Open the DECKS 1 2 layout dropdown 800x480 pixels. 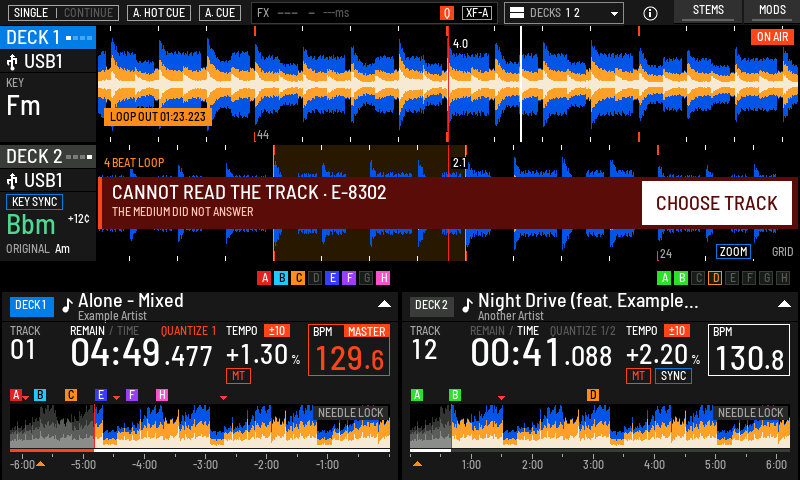(564, 13)
